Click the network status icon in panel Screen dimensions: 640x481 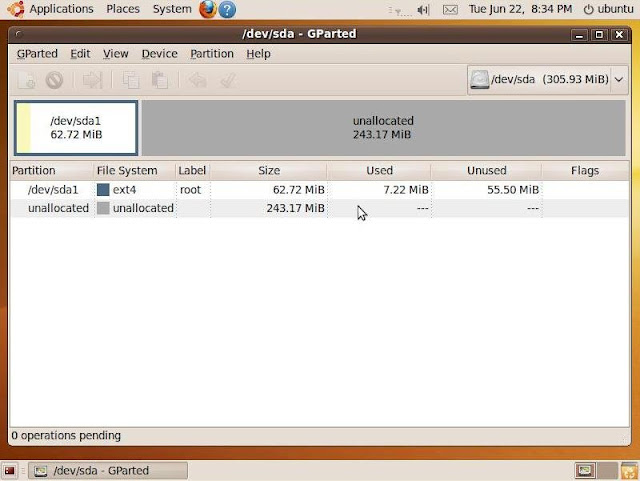[x=399, y=10]
